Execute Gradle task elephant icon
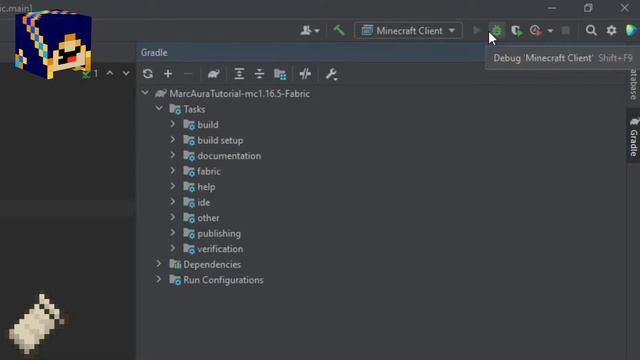The image size is (640, 360). click(213, 74)
